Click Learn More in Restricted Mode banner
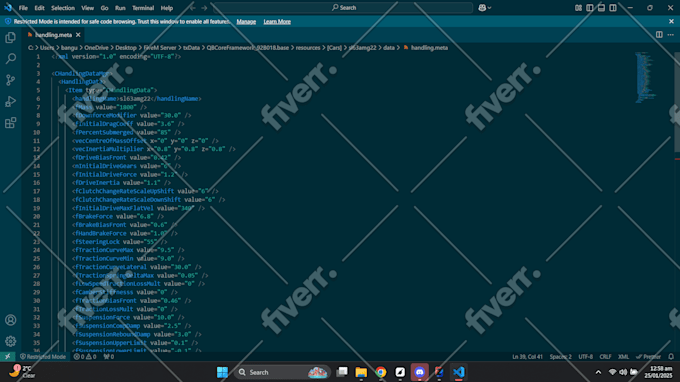The height and width of the screenshot is (382, 680). click(277, 22)
